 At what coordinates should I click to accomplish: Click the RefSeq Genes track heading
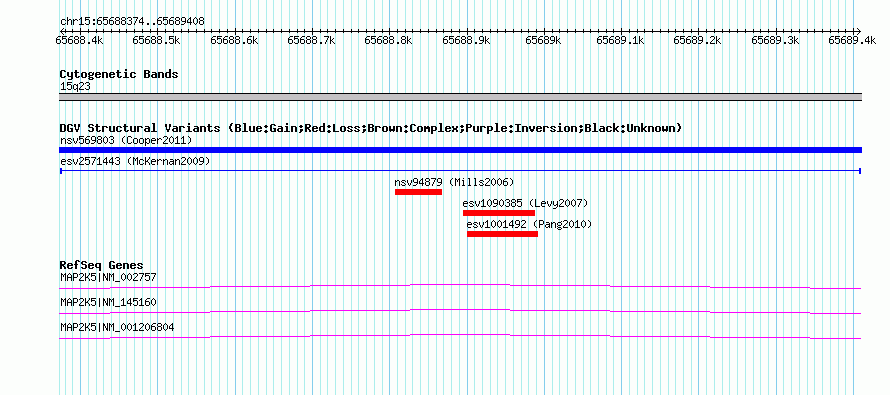tap(101, 266)
